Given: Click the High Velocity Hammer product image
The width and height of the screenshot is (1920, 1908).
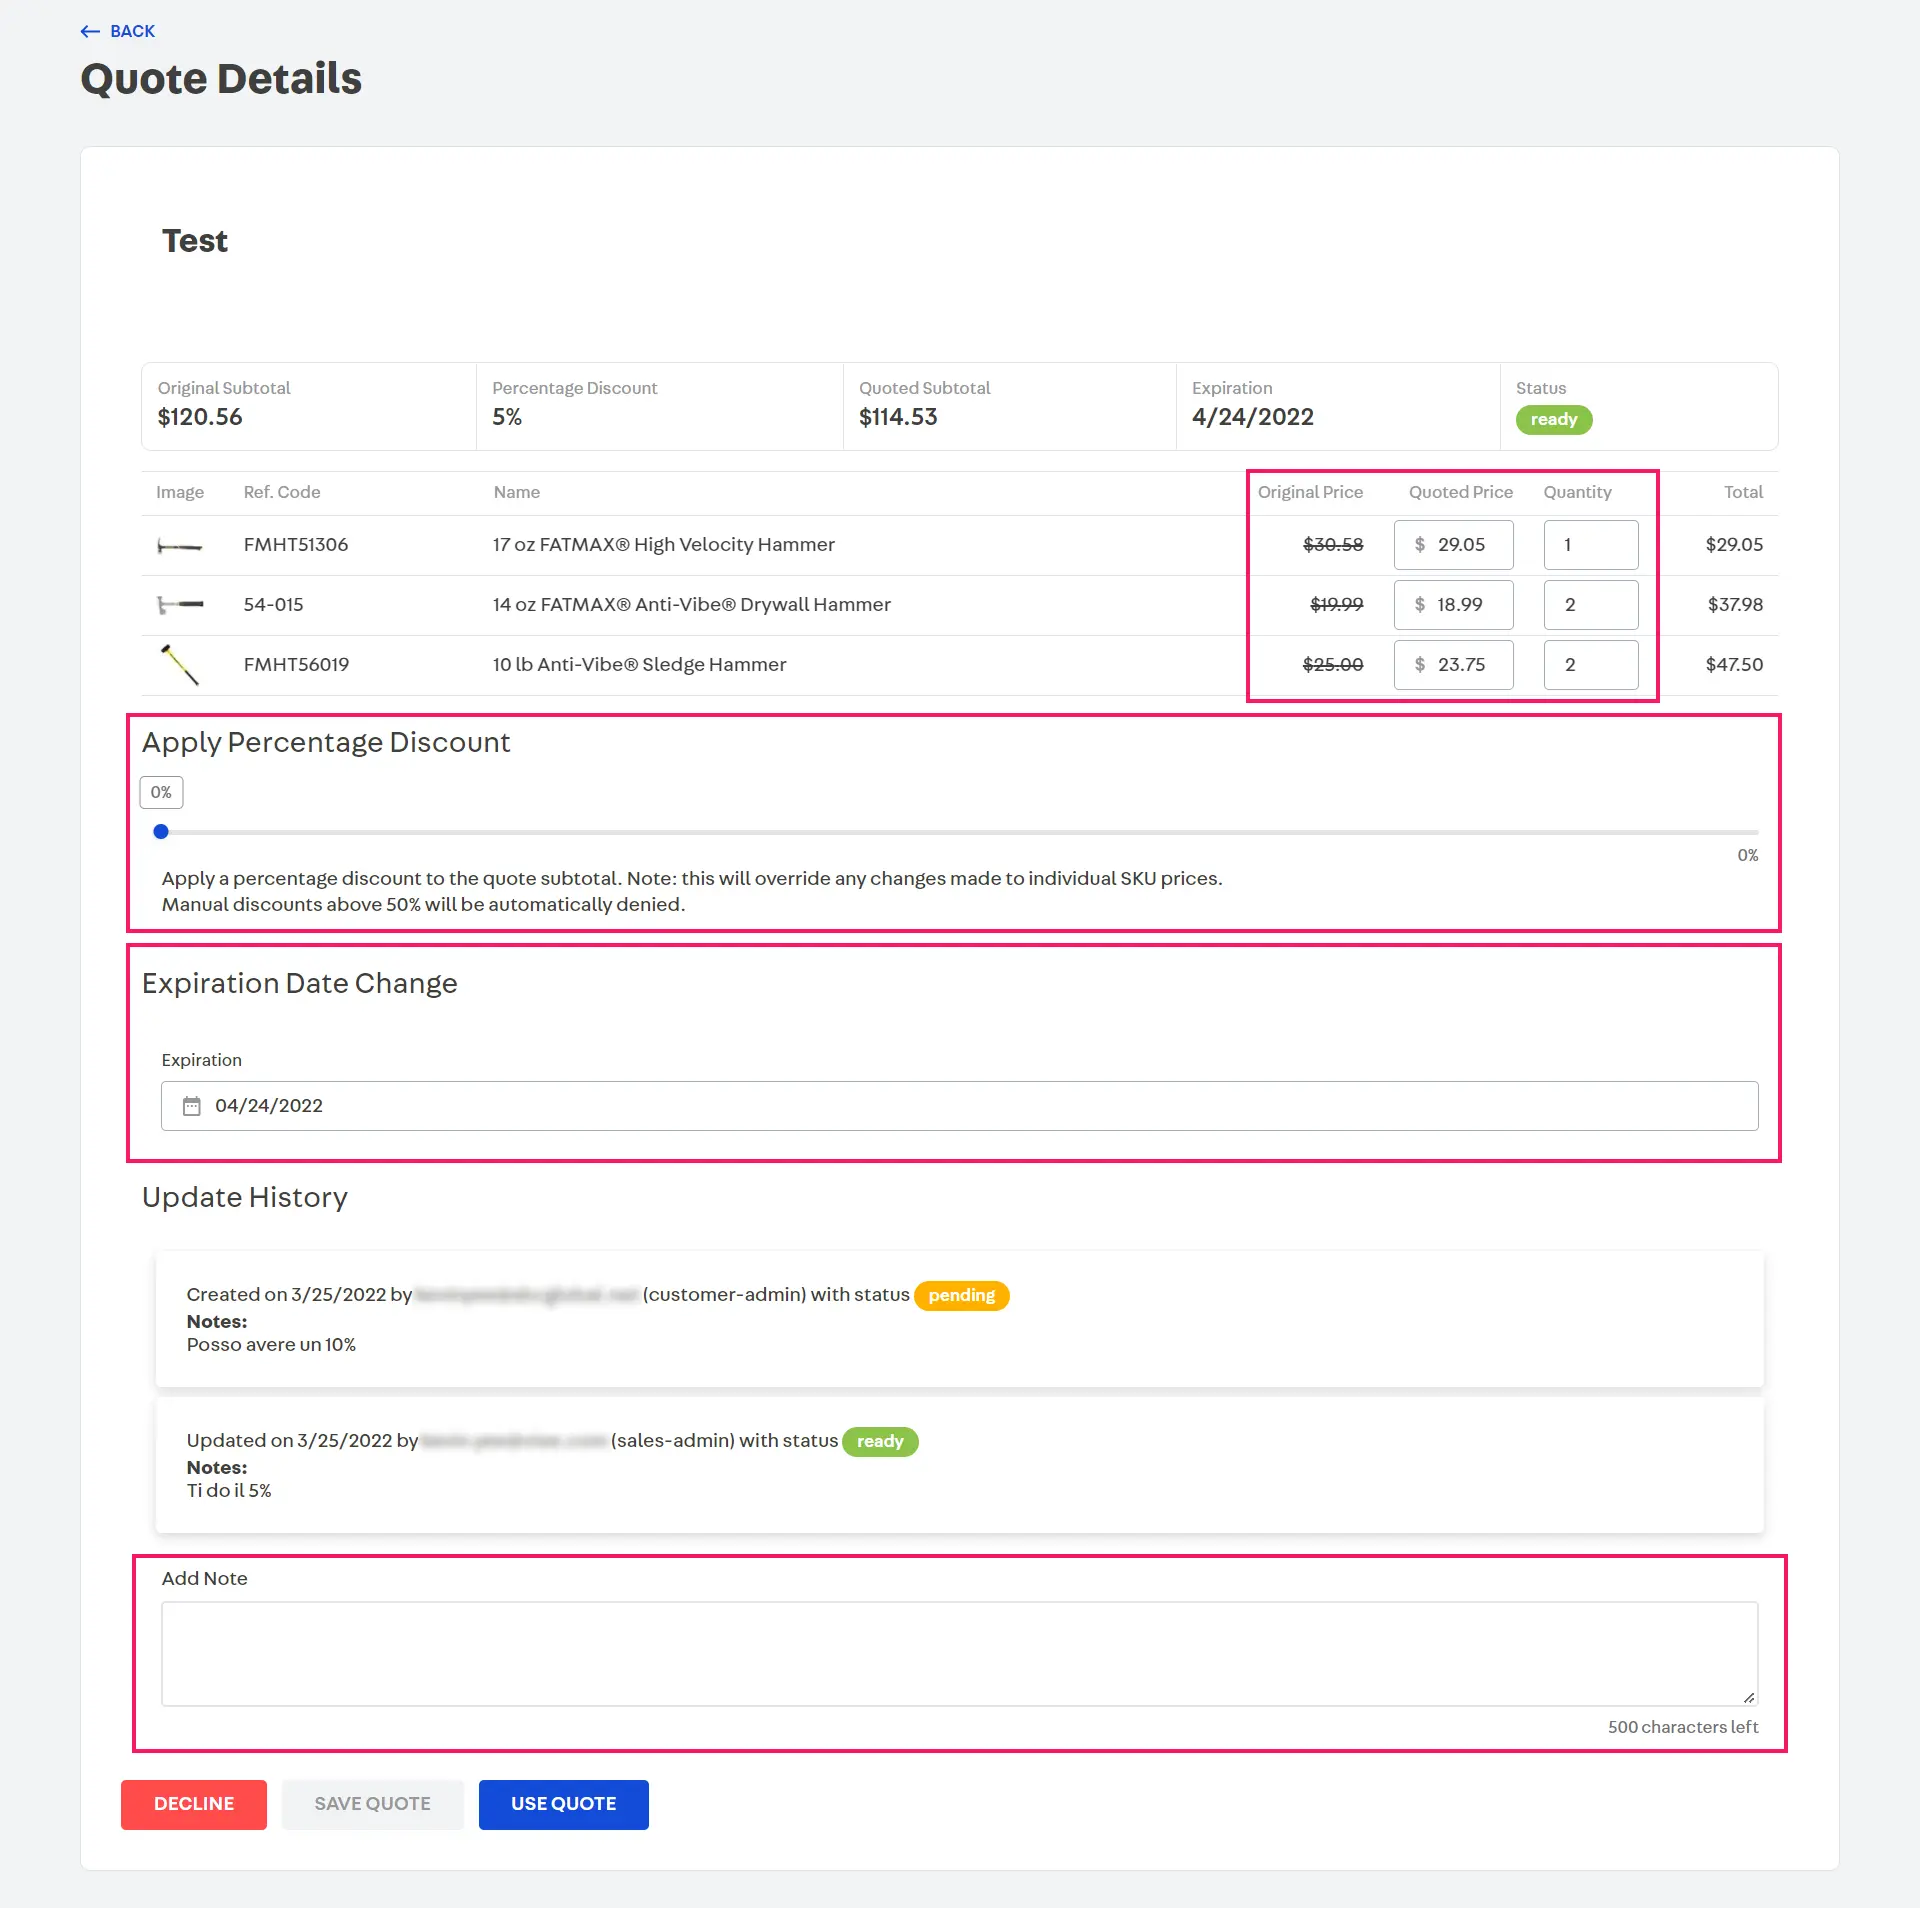Looking at the screenshot, I should (x=180, y=546).
